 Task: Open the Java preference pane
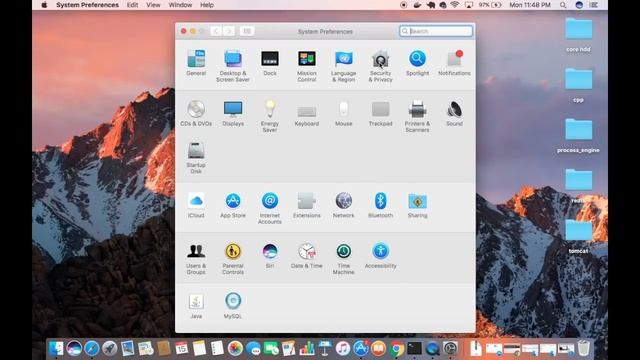point(196,306)
